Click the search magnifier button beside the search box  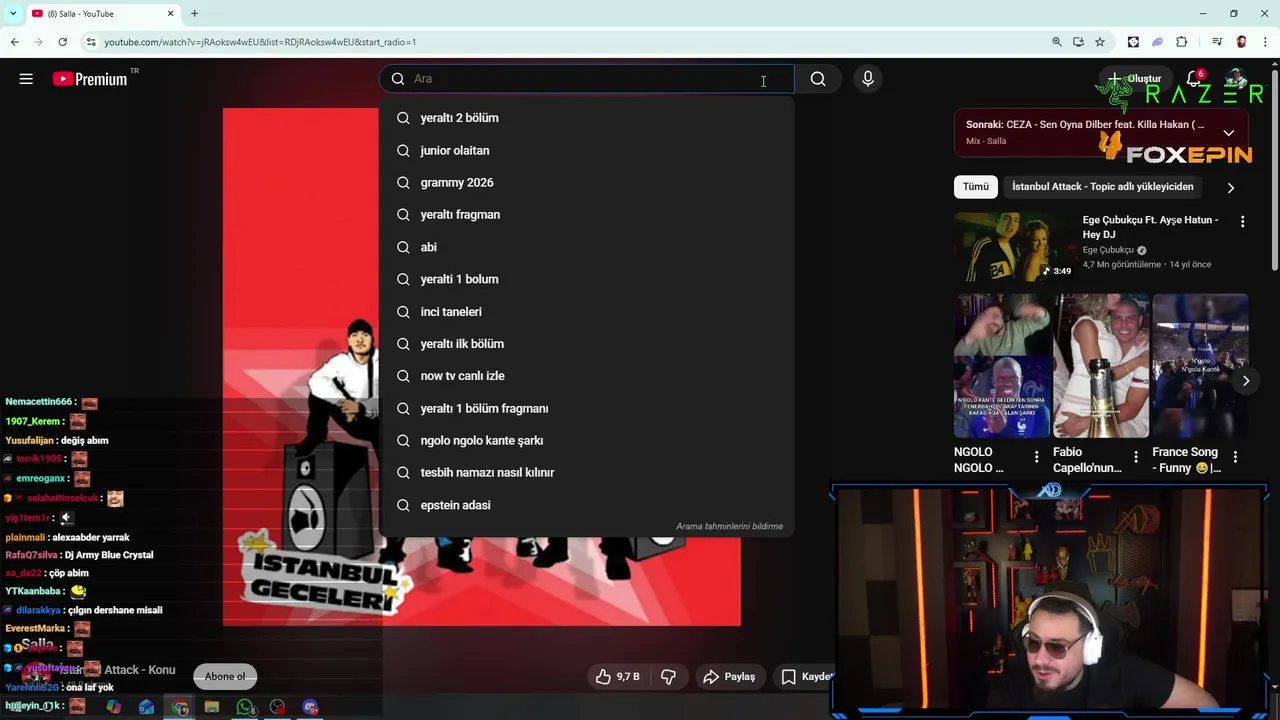coord(818,79)
